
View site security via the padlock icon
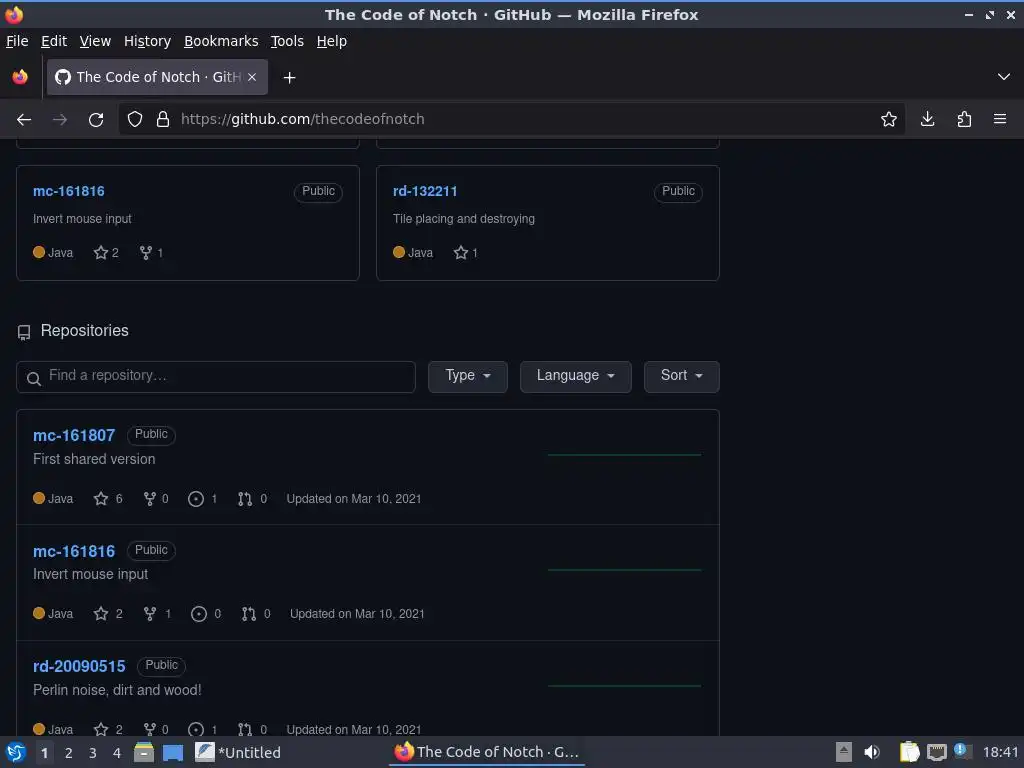coord(163,120)
